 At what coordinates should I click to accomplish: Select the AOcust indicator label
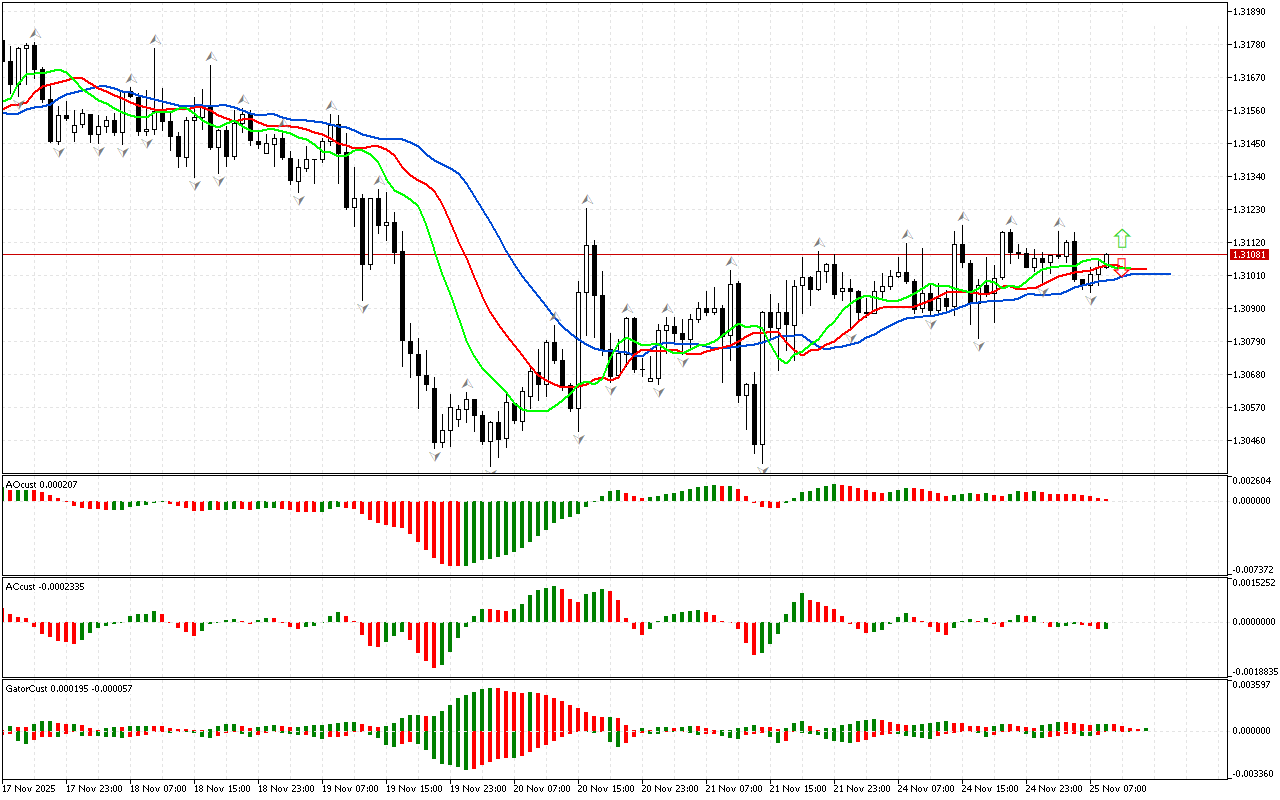tap(42, 485)
